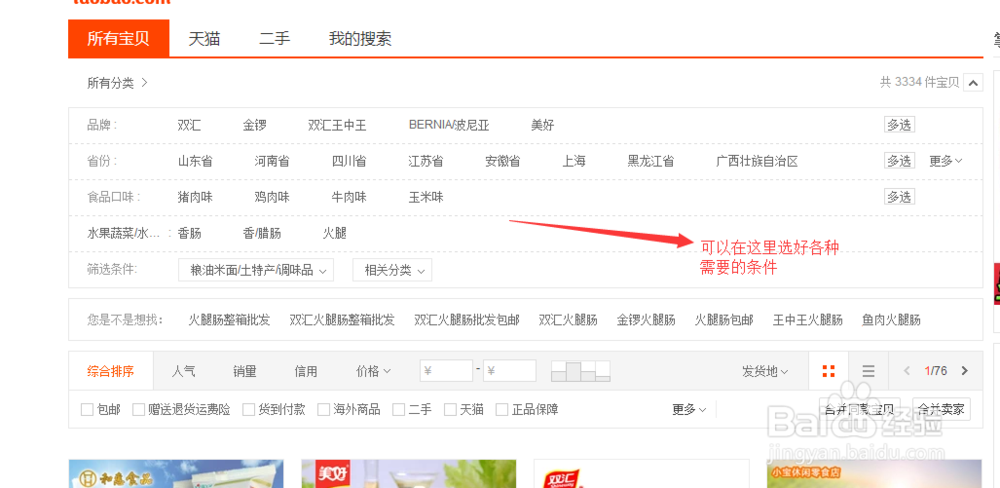Filter by brand 美好
The height and width of the screenshot is (488, 1000).
click(543, 125)
